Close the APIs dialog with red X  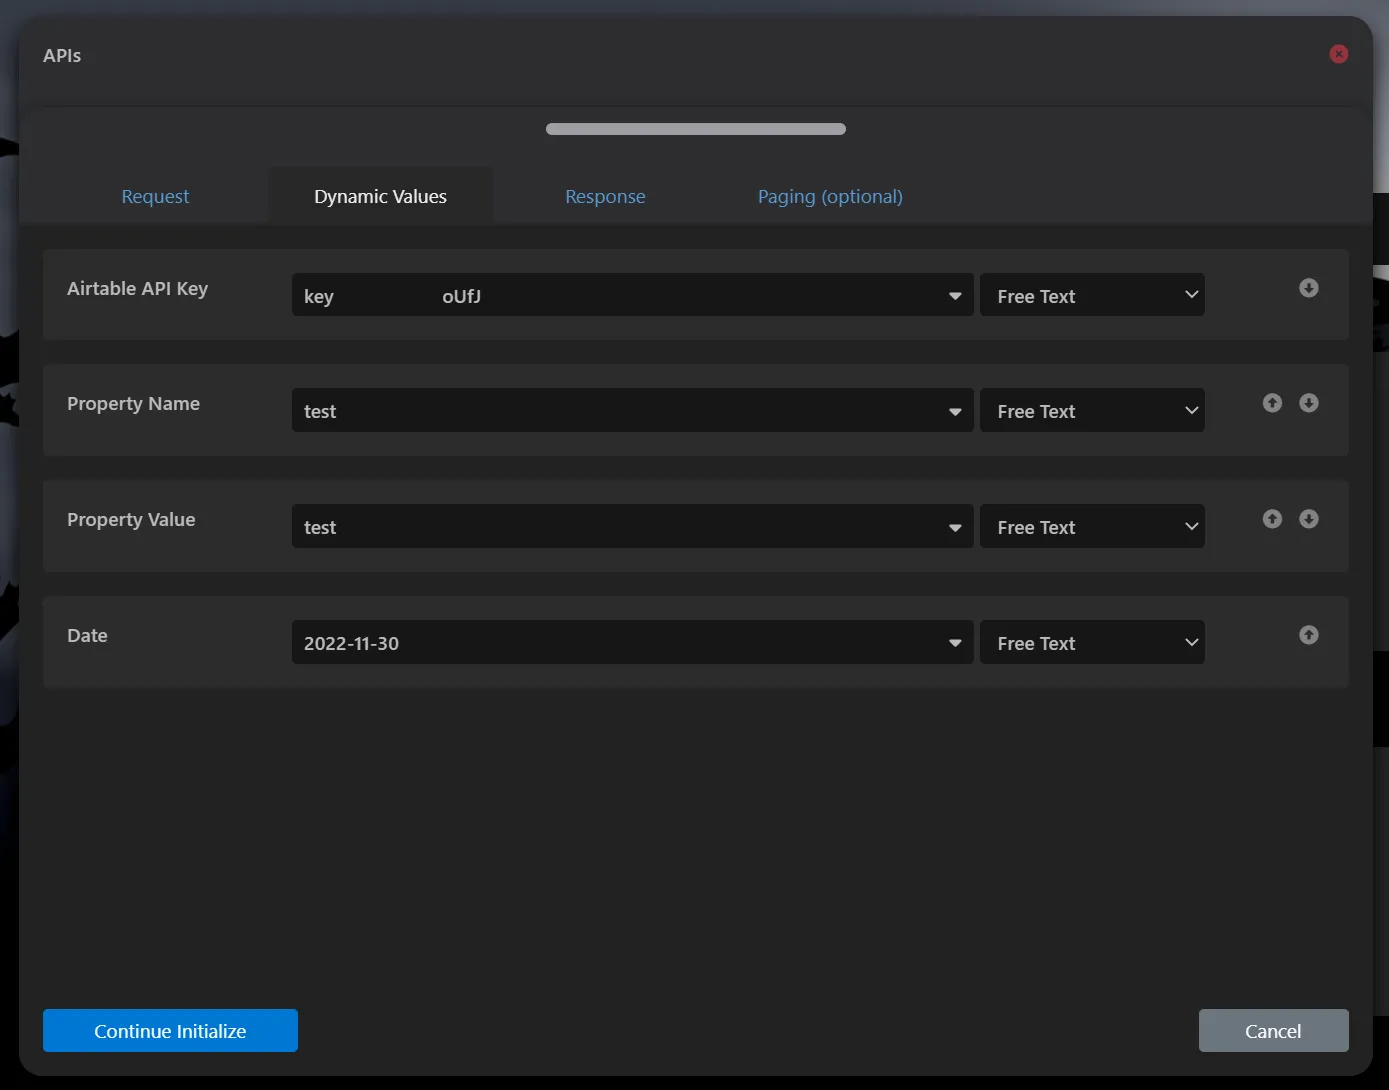coord(1338,54)
